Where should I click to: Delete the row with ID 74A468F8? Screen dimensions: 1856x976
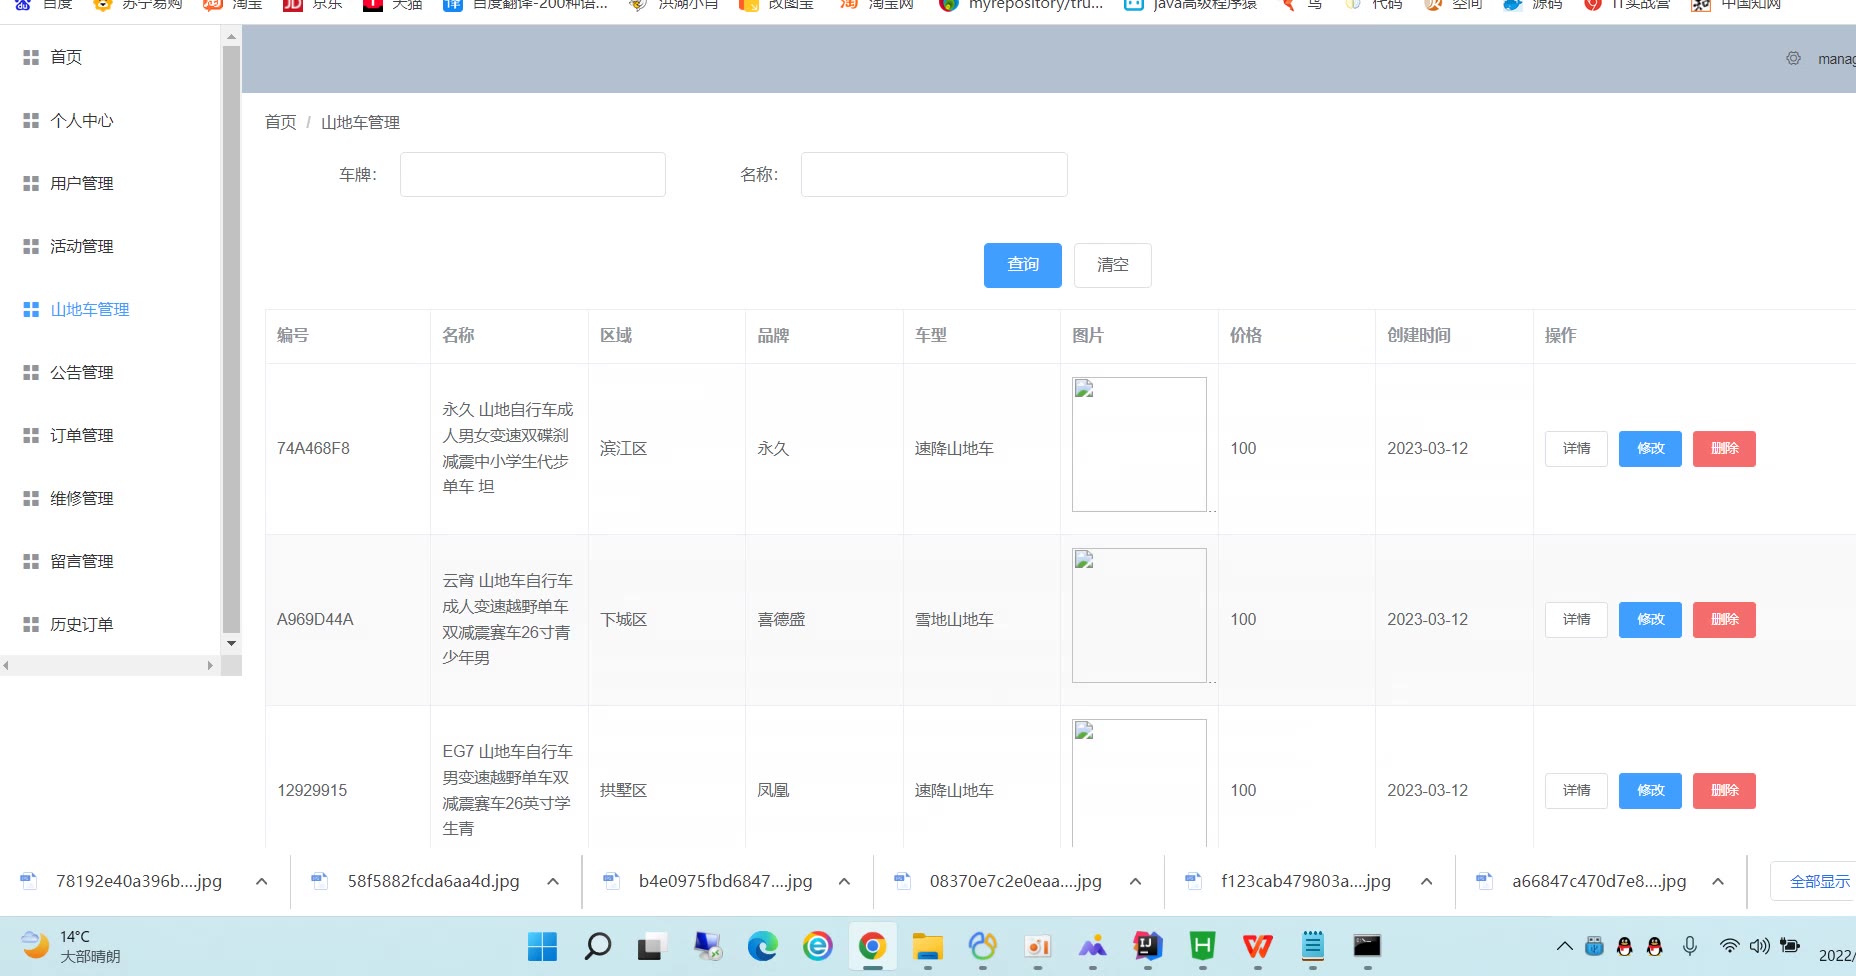point(1724,449)
